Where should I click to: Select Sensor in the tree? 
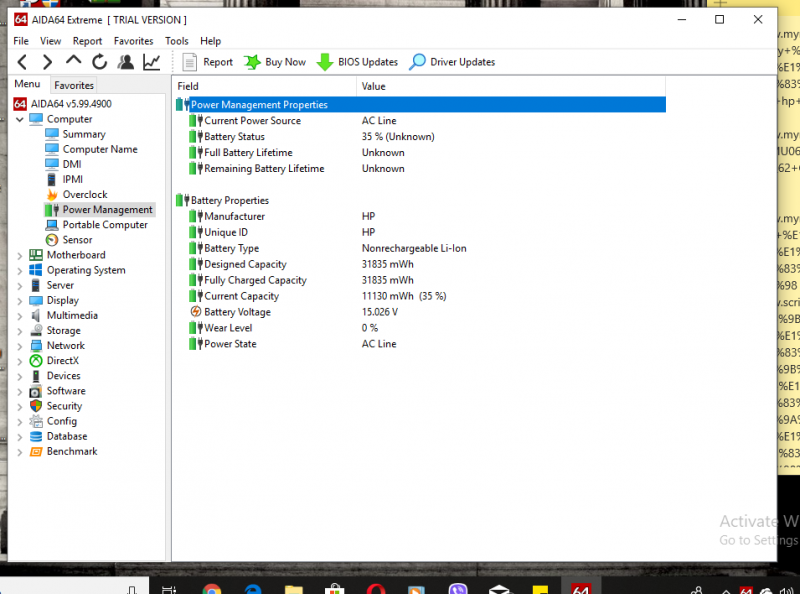pyautogui.click(x=77, y=240)
